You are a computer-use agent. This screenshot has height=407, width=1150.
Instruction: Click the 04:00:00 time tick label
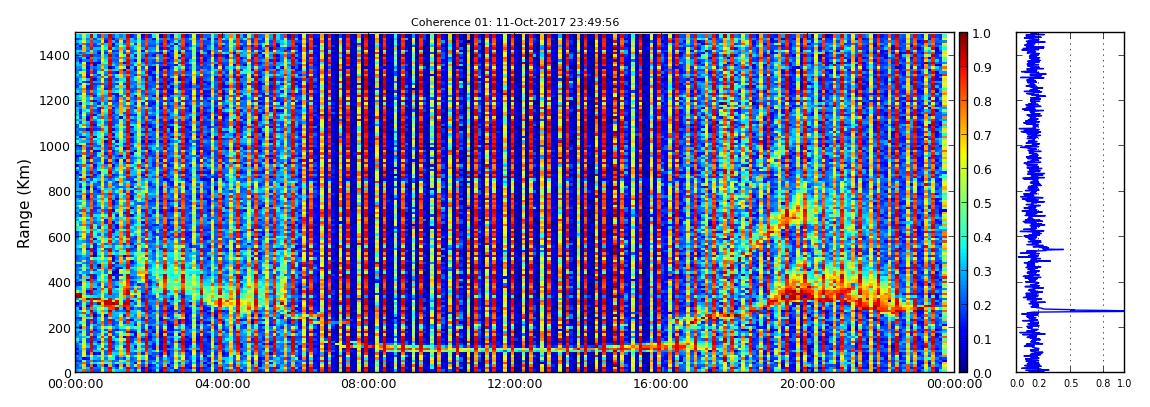(221, 384)
